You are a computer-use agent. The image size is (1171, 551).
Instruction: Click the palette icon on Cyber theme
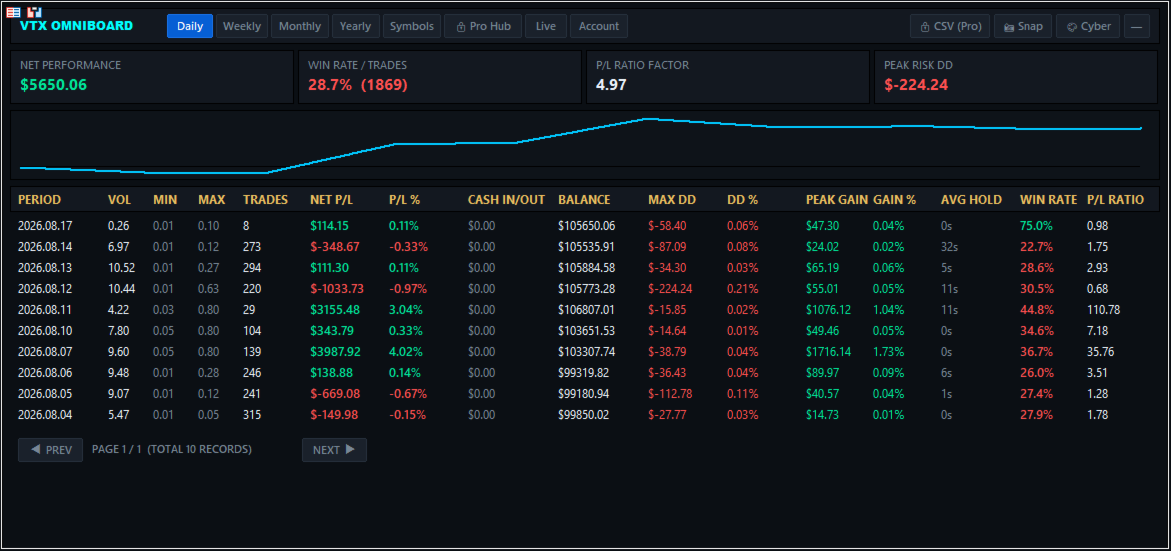point(1071,26)
